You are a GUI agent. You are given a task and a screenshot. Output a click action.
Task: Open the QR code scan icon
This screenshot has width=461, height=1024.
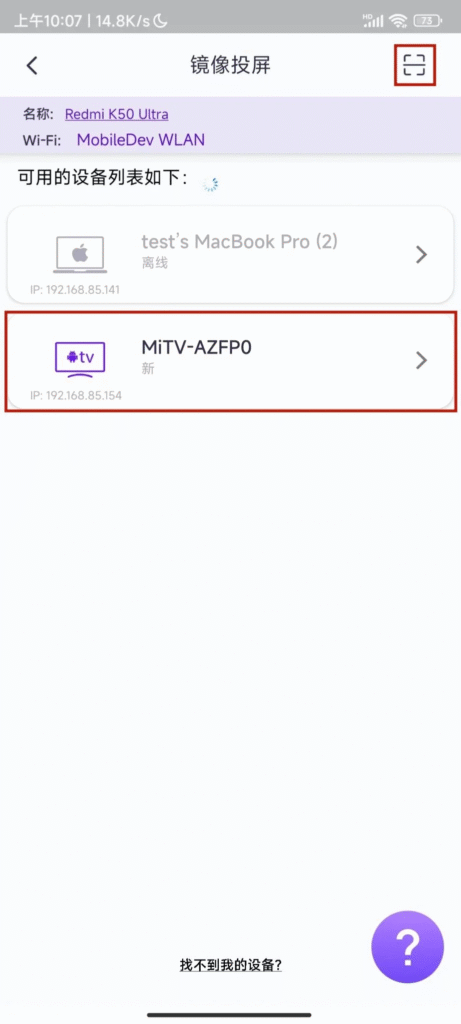click(414, 65)
